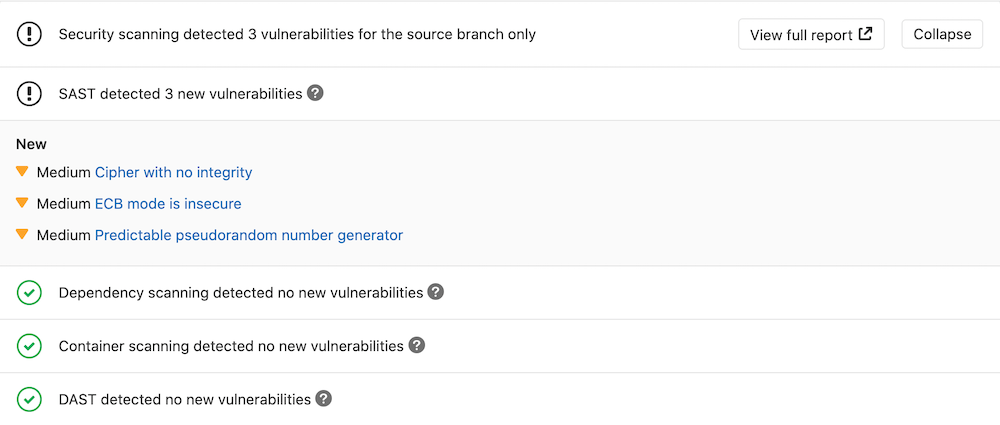
Task: Click the medium severity triangle for Cipher
Action: click(x=22, y=172)
